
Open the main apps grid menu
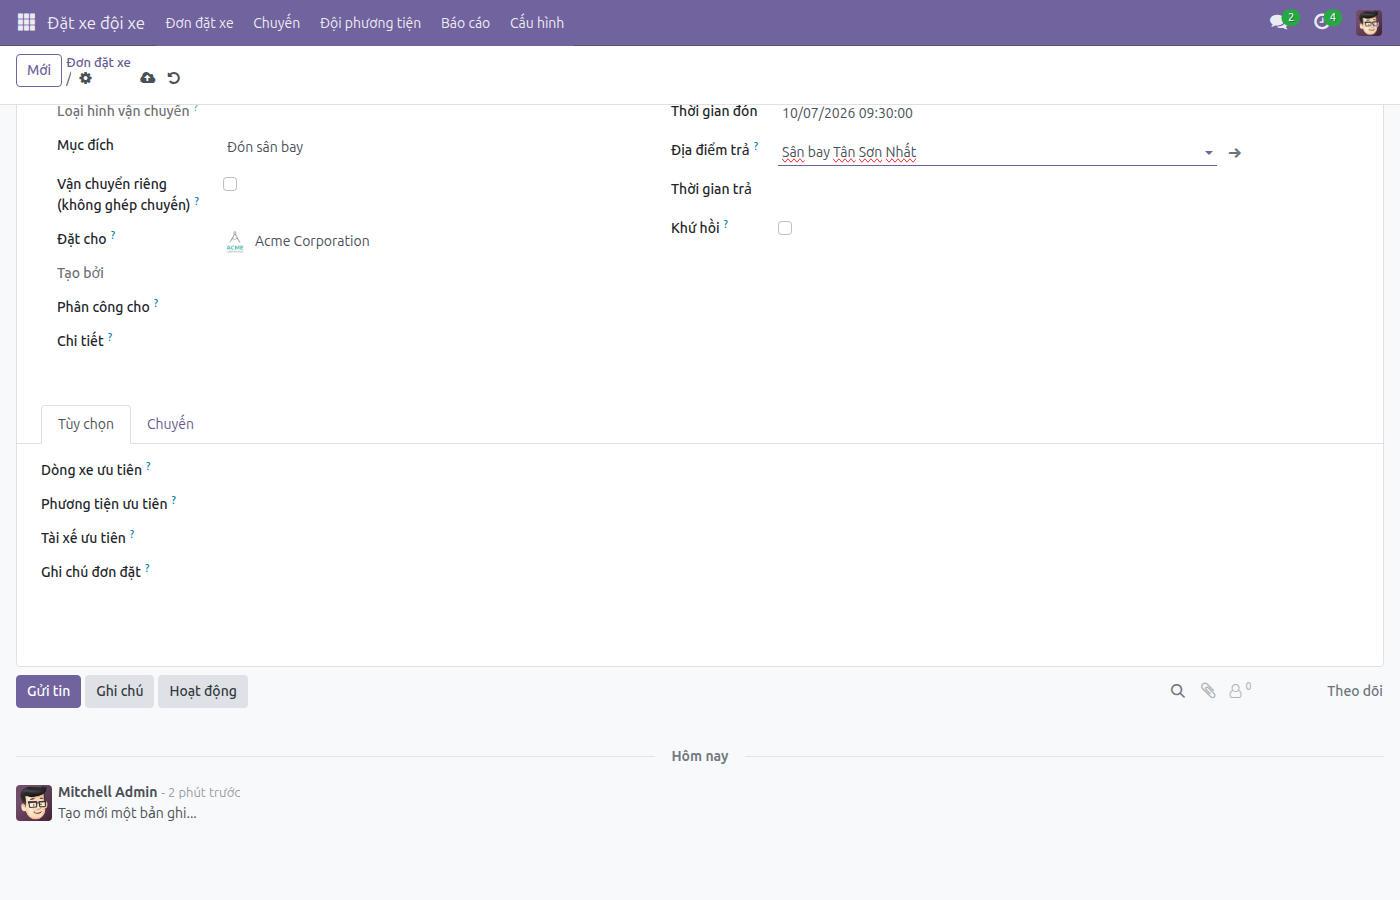[x=26, y=22]
